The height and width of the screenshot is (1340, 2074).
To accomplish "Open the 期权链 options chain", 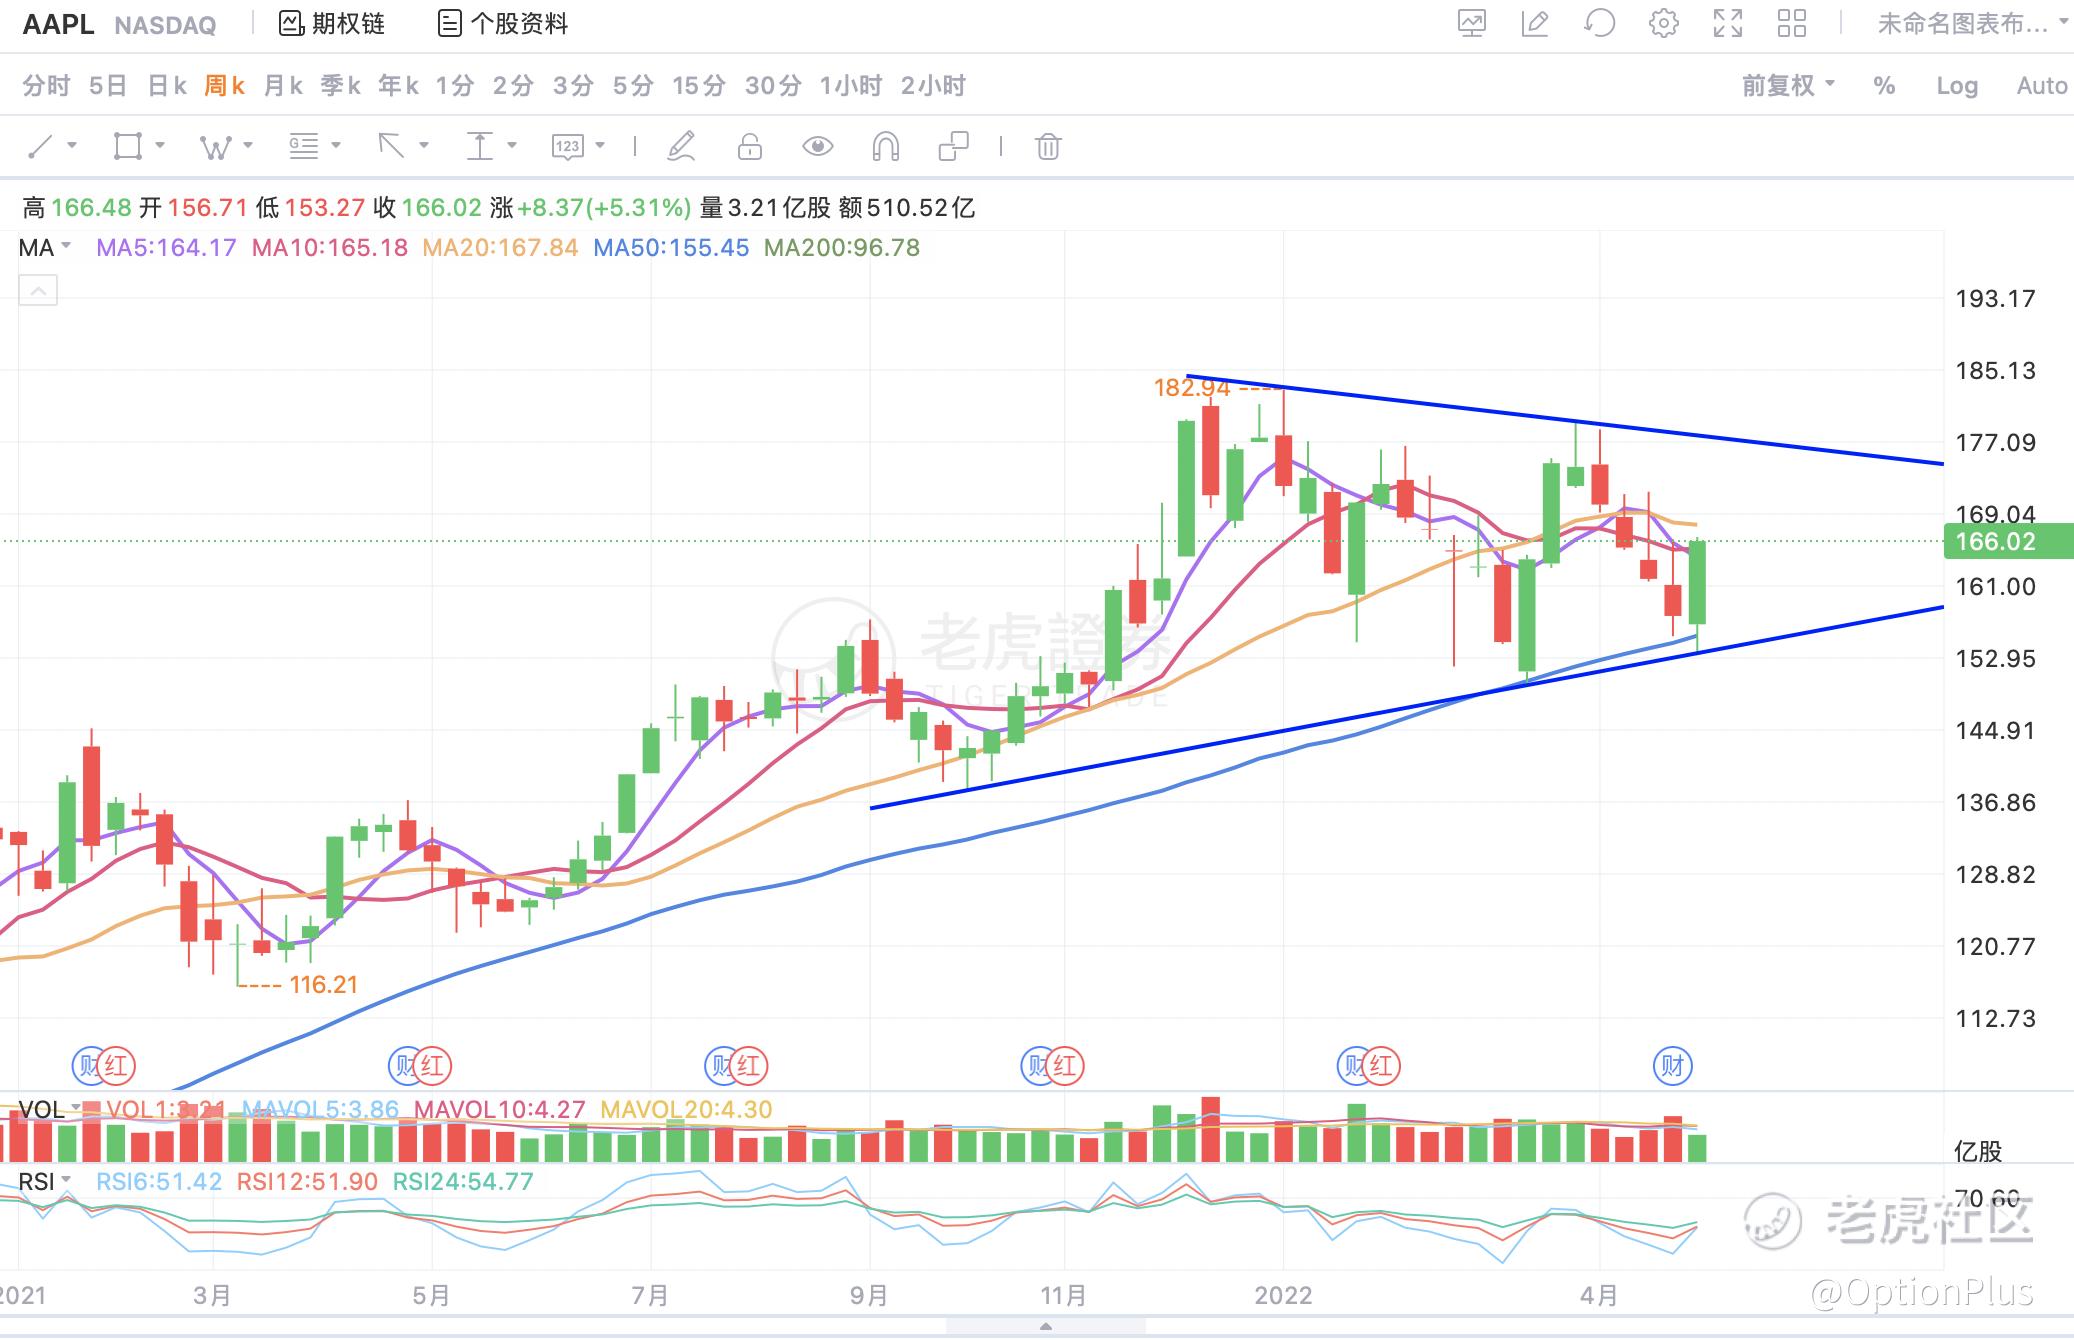I will click(x=332, y=24).
